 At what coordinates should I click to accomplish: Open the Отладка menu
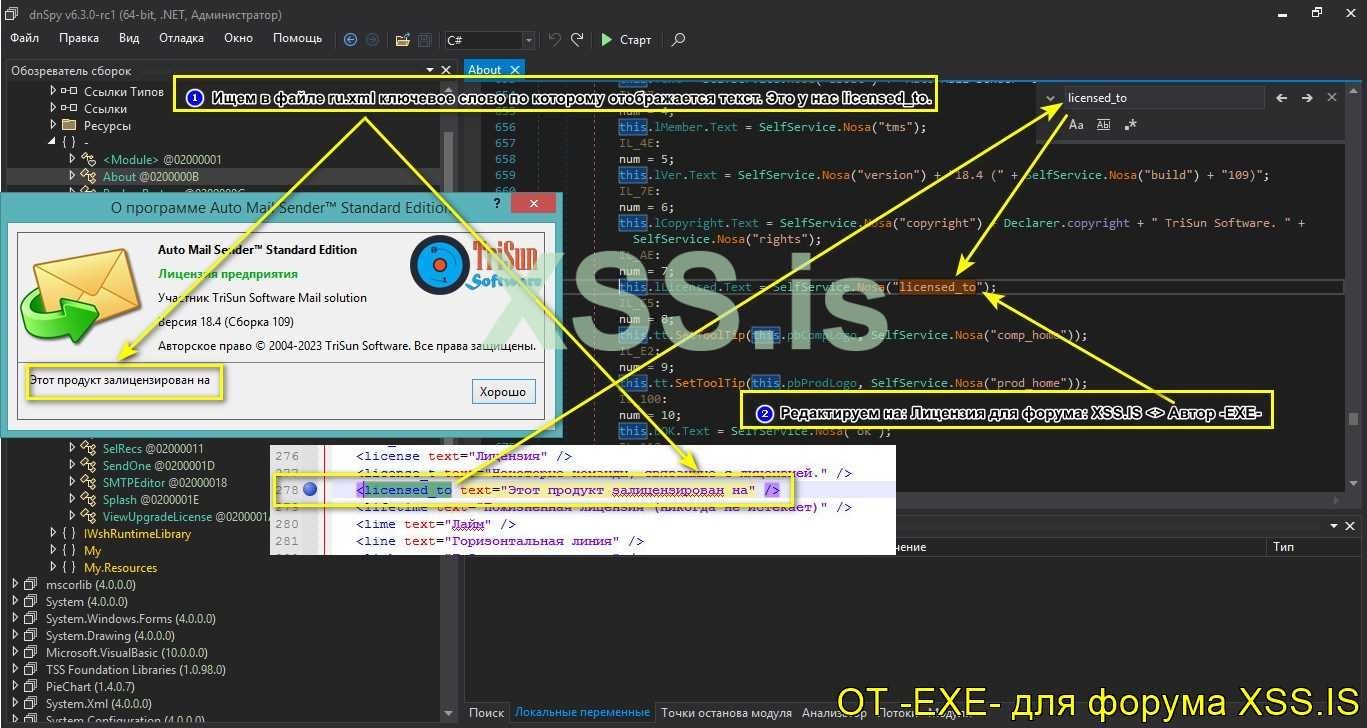pyautogui.click(x=181, y=38)
